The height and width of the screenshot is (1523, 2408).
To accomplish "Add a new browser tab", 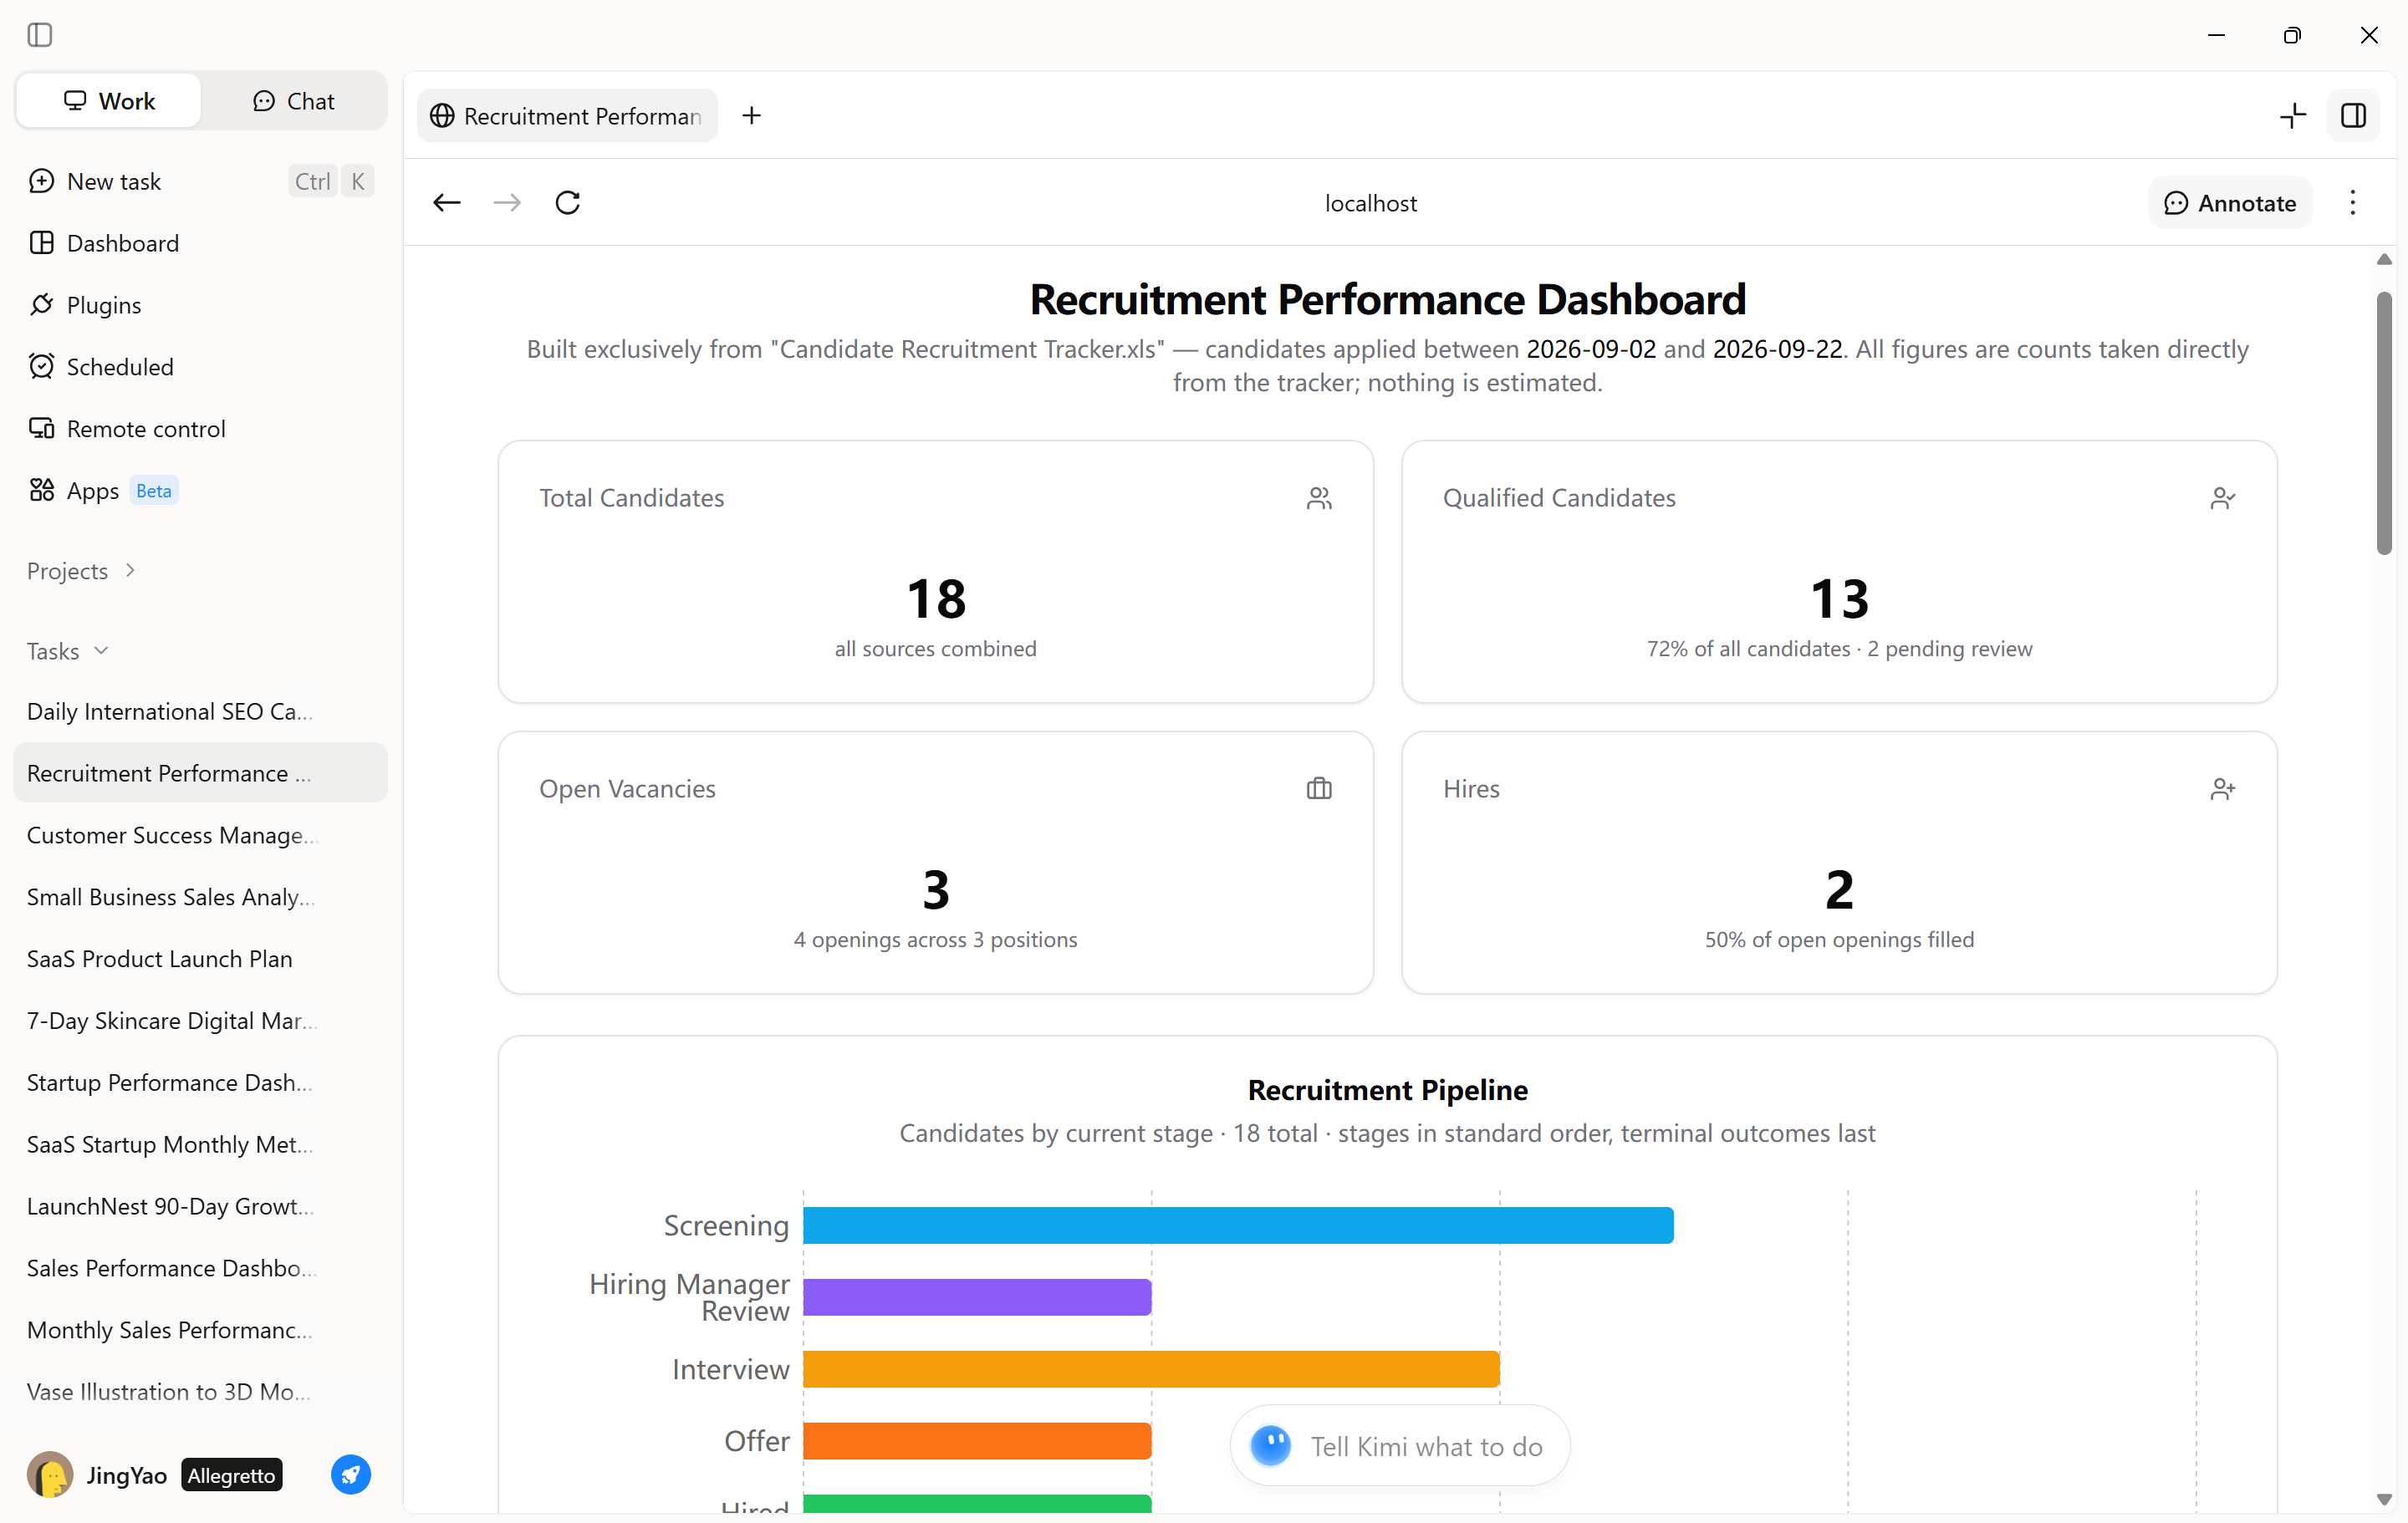I will 752,116.
